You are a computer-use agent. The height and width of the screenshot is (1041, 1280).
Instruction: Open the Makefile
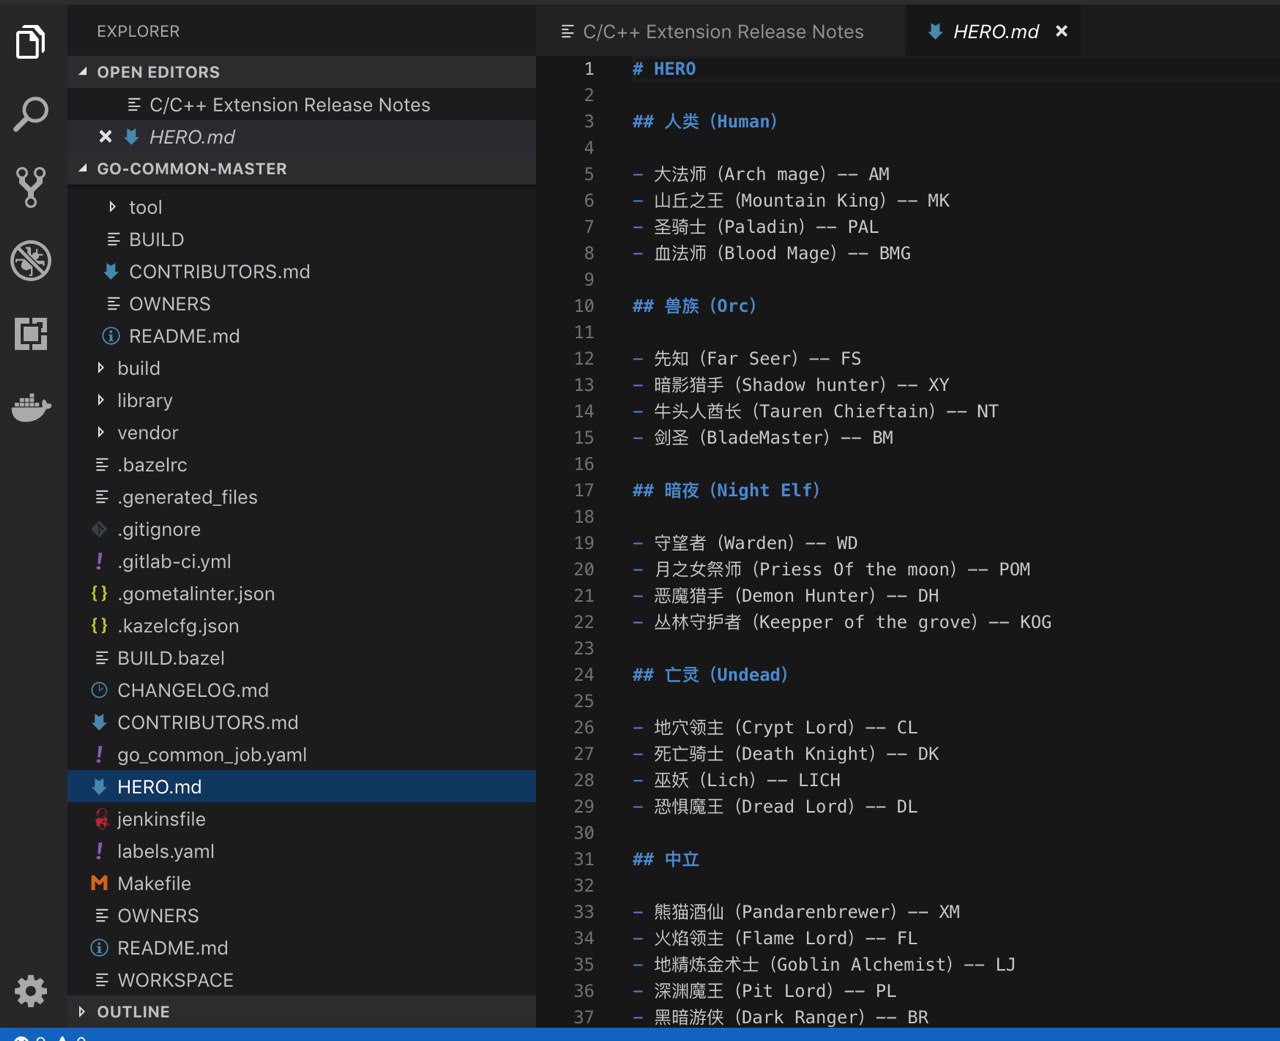301,883
